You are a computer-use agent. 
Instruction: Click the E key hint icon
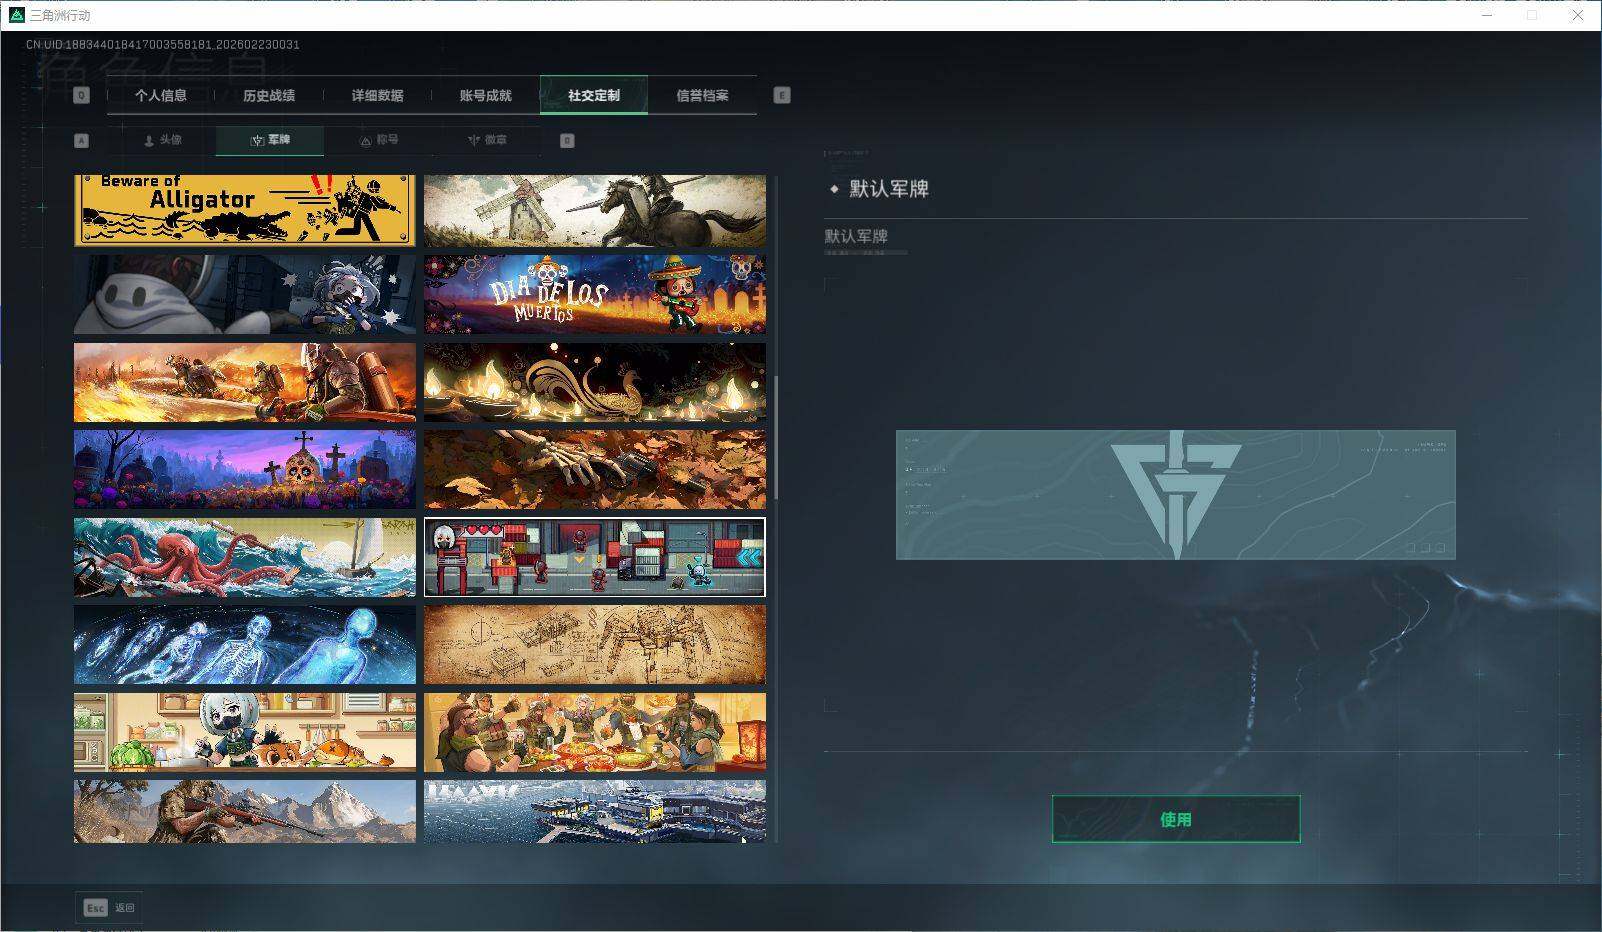pos(782,95)
